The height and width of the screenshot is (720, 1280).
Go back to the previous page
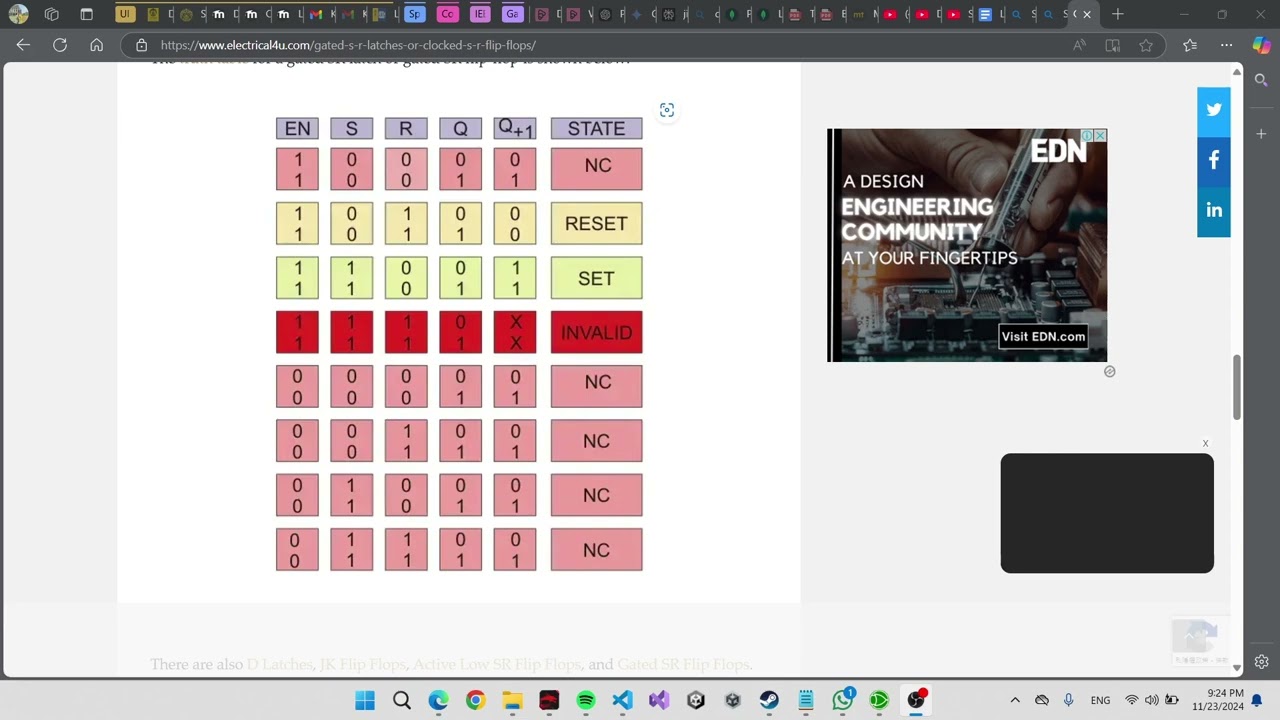(x=23, y=45)
